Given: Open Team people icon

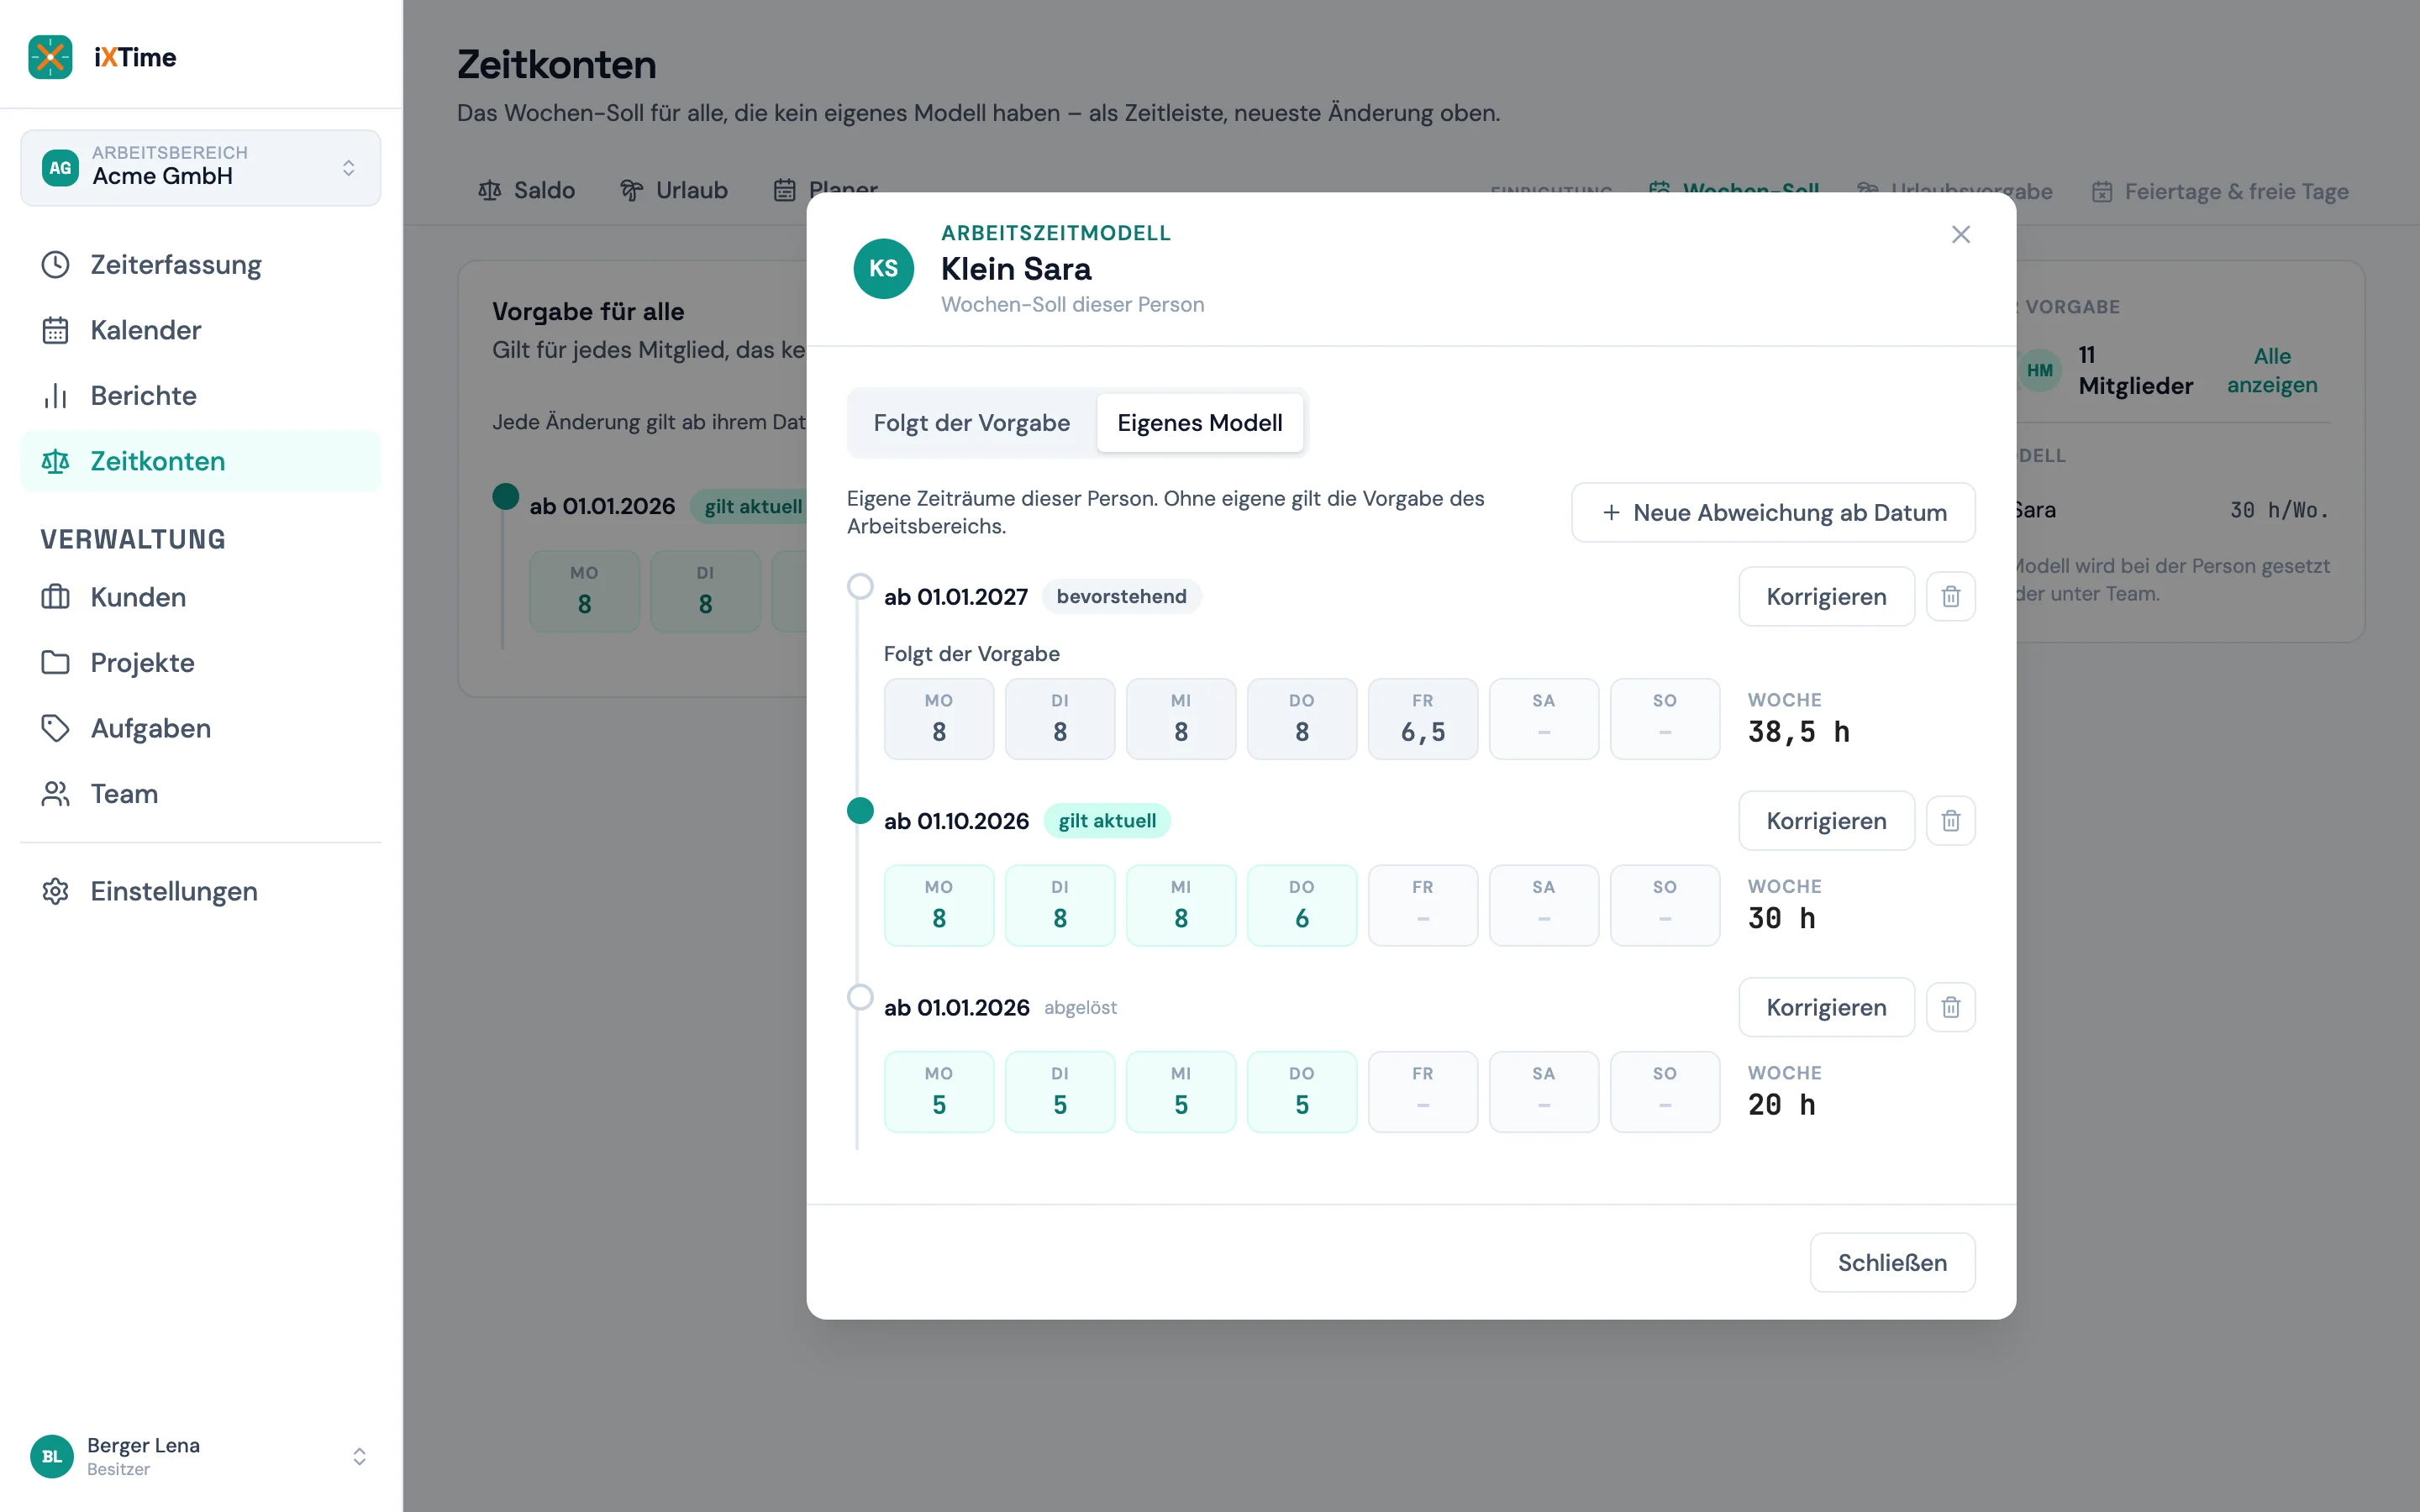Looking at the screenshot, I should click(x=55, y=794).
